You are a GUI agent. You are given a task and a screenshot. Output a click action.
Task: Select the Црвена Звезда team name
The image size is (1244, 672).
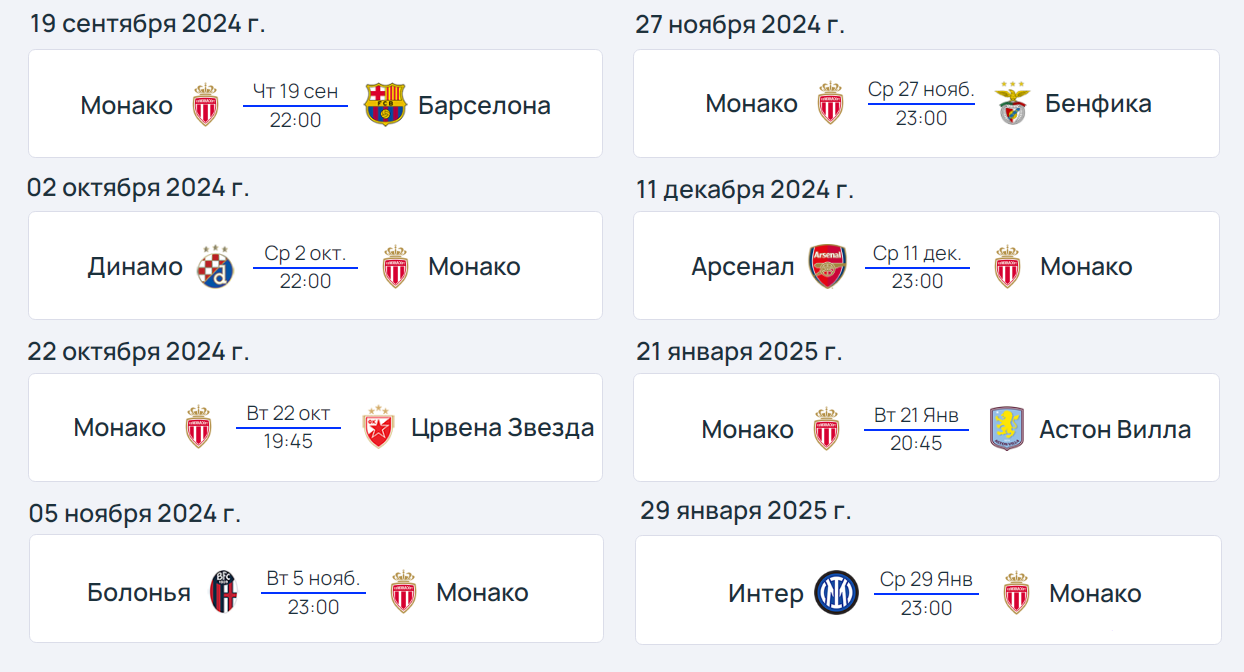coord(502,428)
